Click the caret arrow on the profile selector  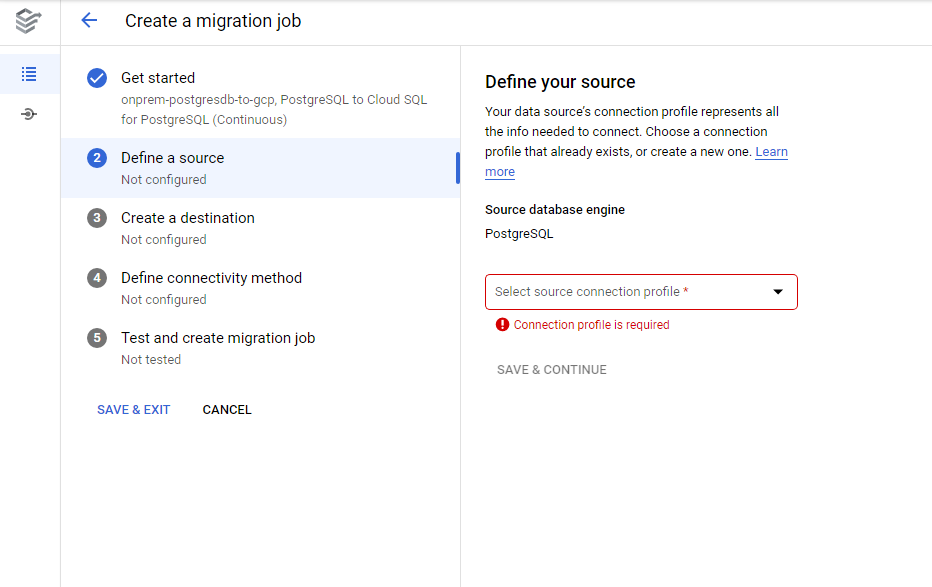[x=777, y=291]
